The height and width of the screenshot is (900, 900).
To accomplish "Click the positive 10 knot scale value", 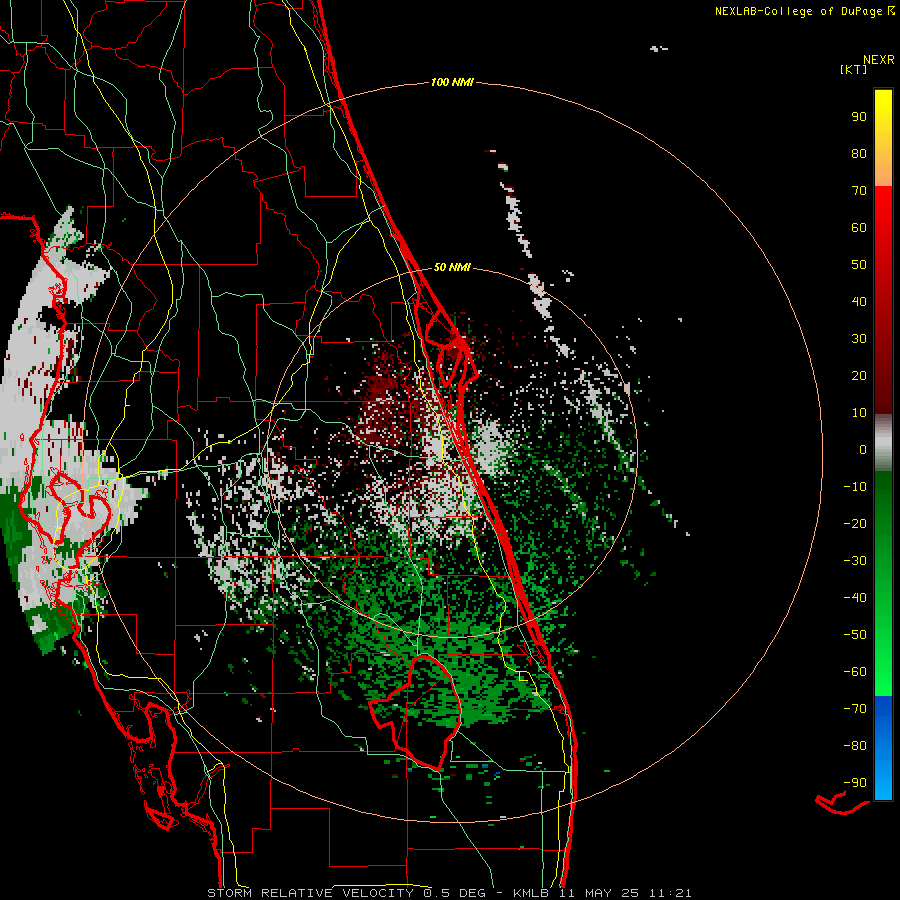I will coord(859,413).
